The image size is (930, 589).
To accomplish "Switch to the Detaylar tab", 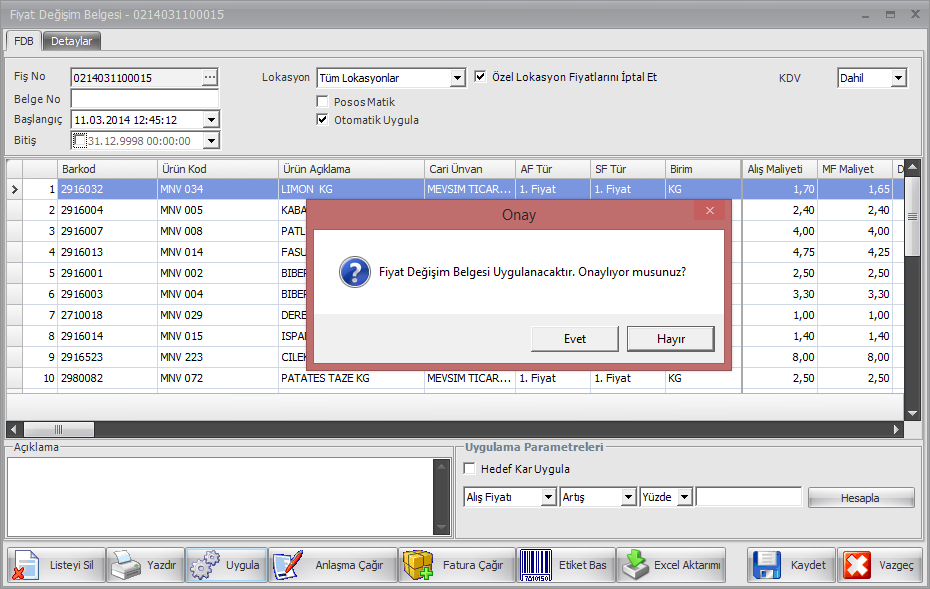I will point(72,41).
